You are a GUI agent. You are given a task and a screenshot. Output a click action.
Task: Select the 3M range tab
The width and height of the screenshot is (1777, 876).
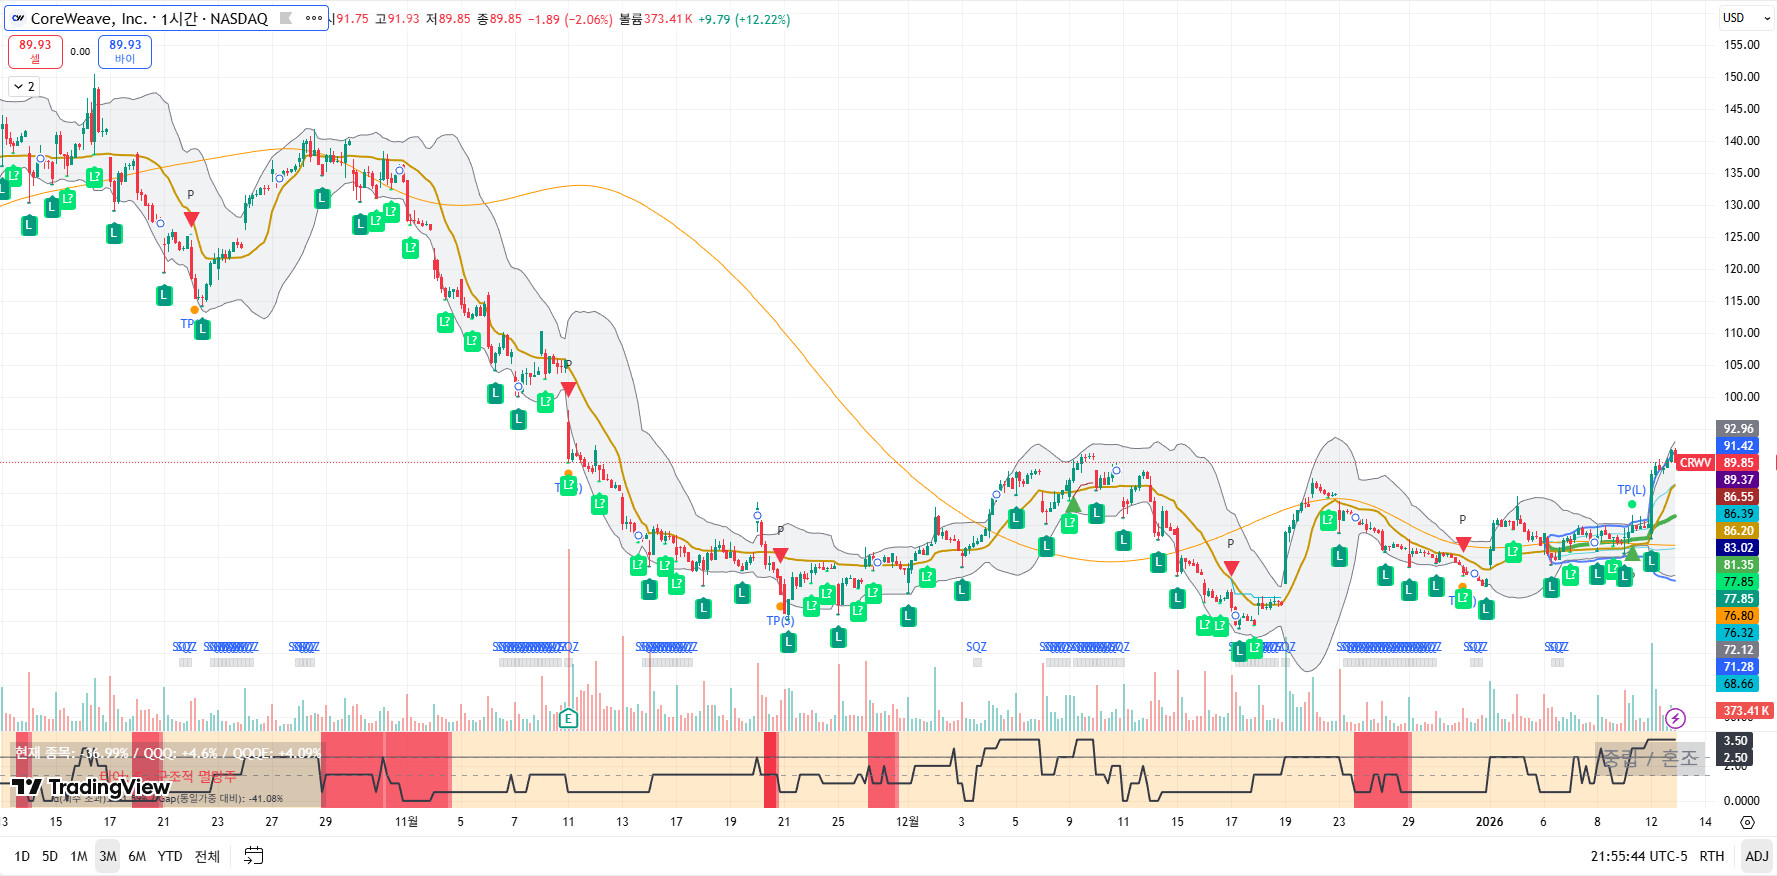[108, 856]
